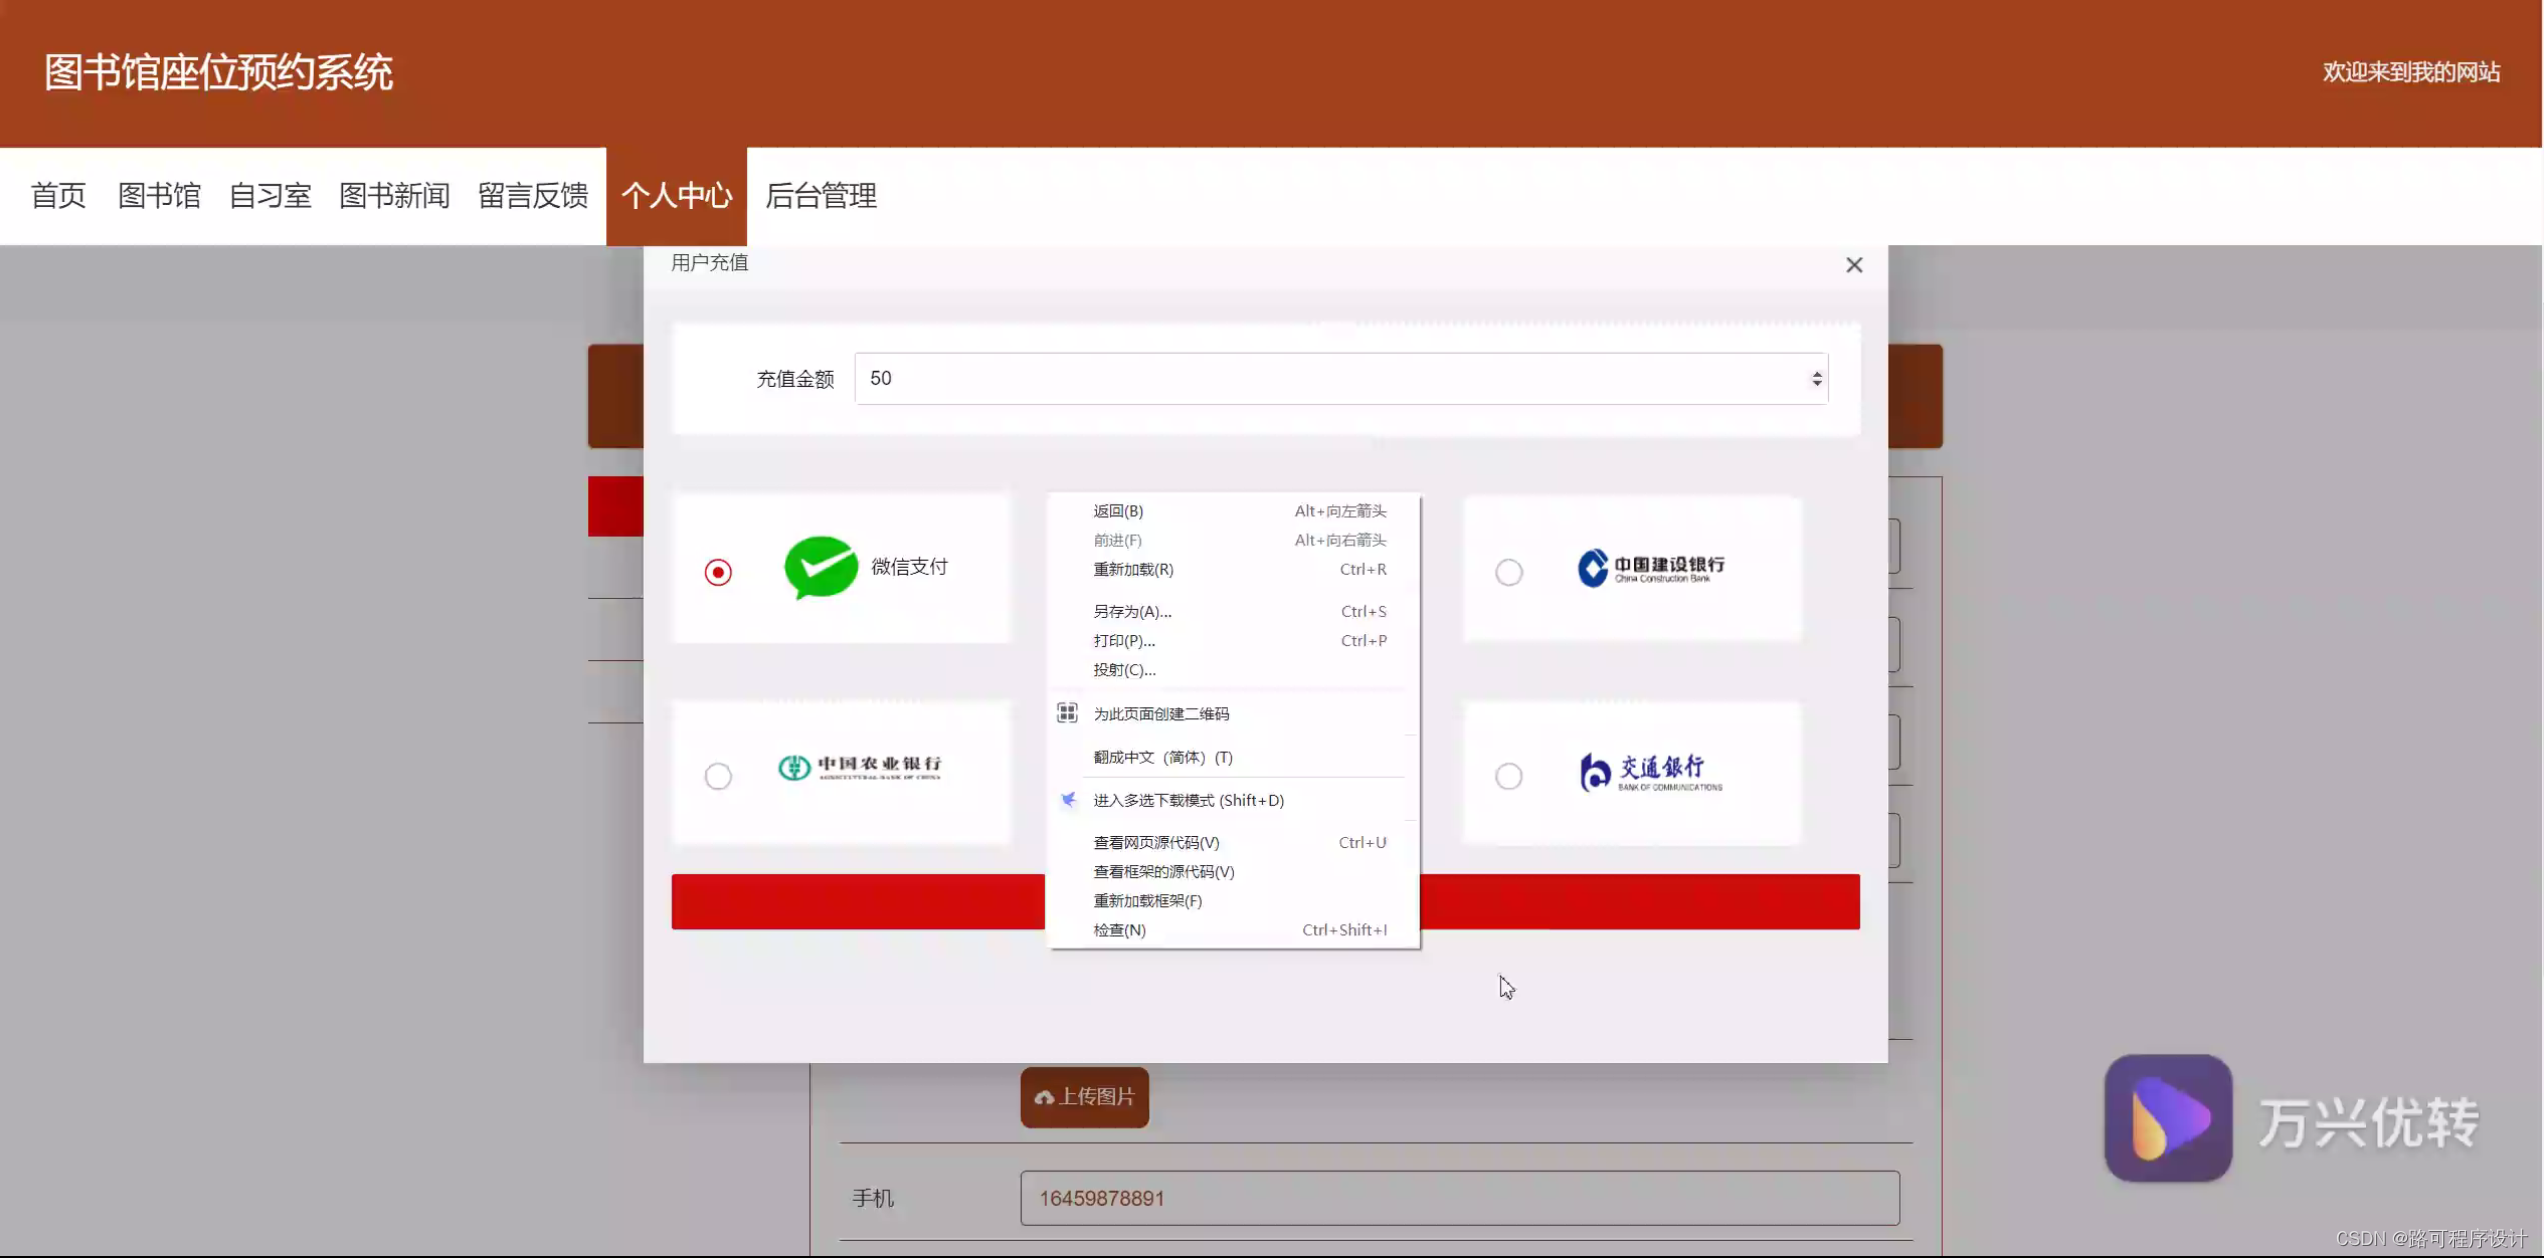Select 投射(C)... in the context menu
The height and width of the screenshot is (1258, 2544).
coord(1233,670)
